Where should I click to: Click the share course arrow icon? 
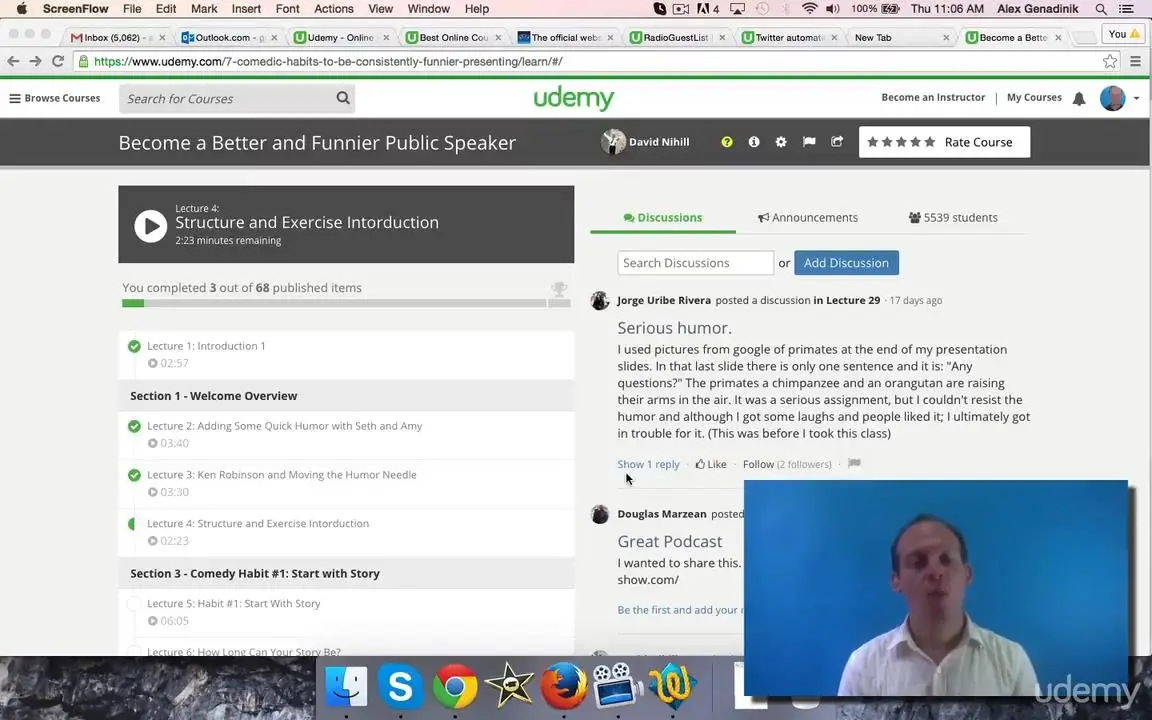coord(837,142)
